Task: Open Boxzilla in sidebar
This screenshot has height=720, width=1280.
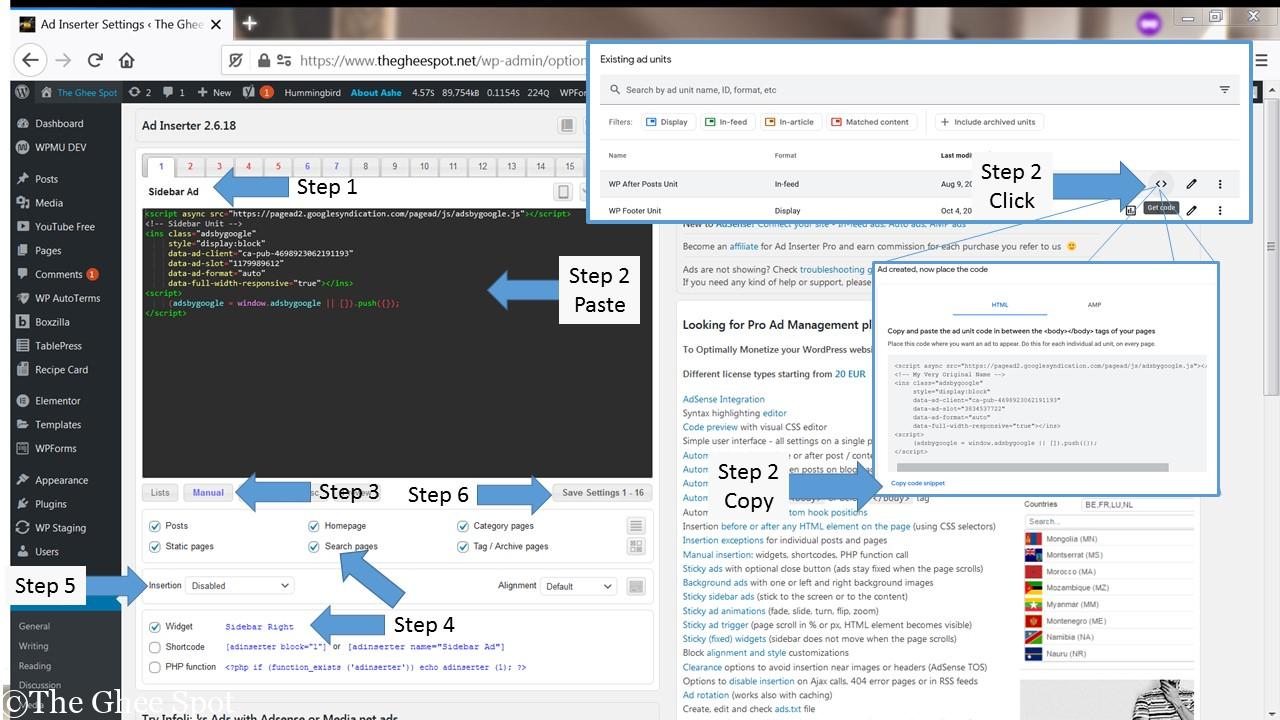Action: coord(52,322)
